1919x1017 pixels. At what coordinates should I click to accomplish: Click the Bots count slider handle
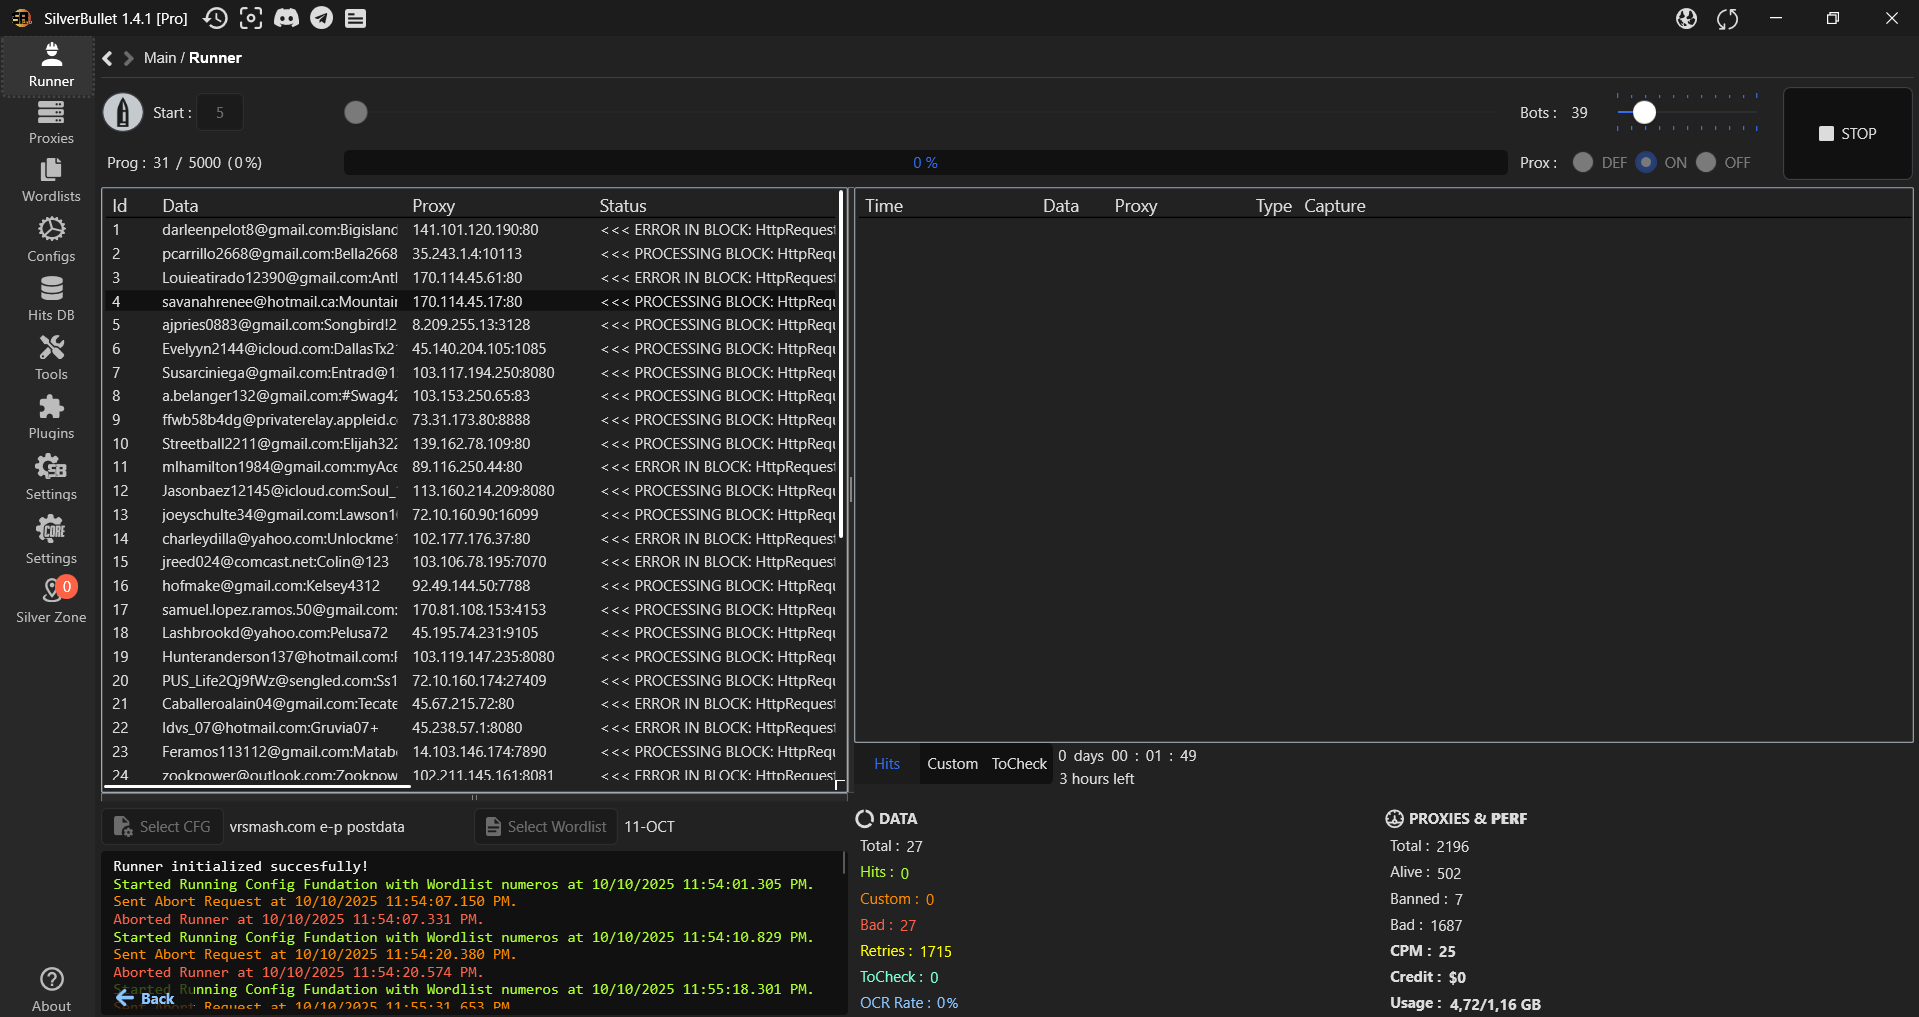pos(1644,113)
